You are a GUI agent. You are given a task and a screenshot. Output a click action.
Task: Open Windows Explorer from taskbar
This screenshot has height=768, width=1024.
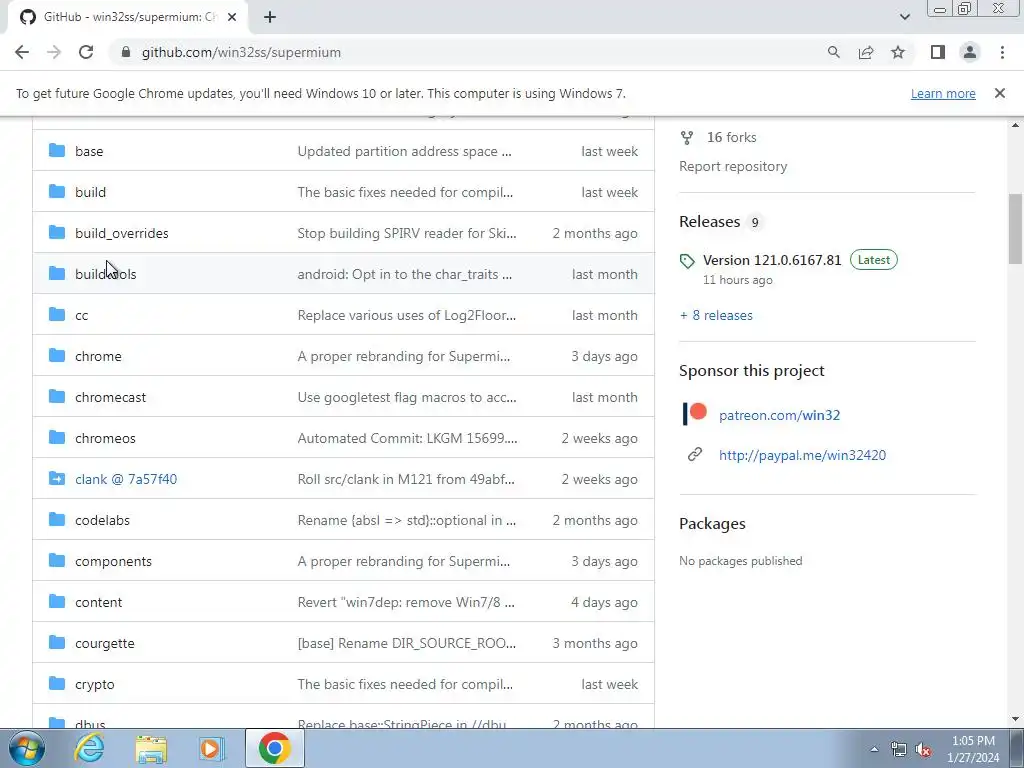pos(151,748)
